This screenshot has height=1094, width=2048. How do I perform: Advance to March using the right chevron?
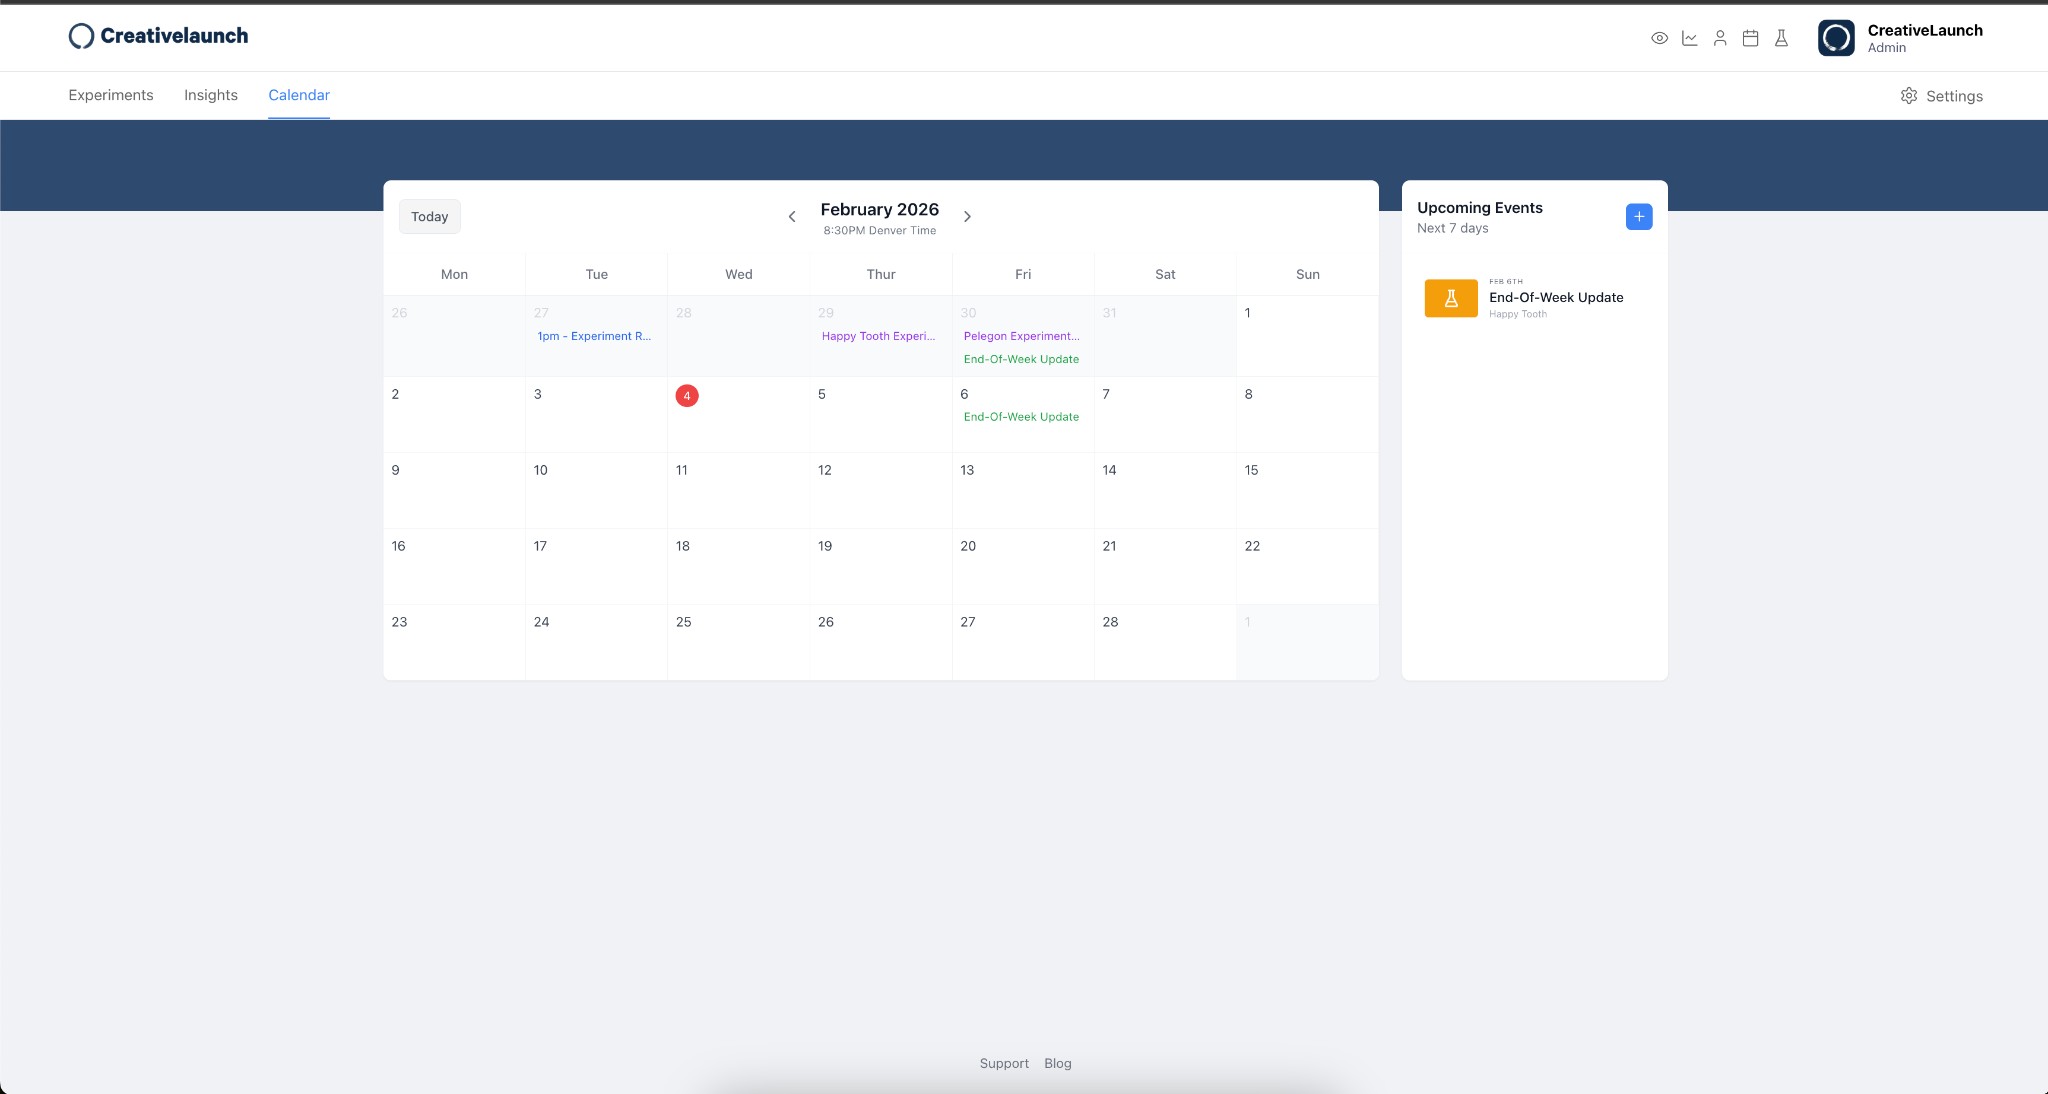(967, 216)
